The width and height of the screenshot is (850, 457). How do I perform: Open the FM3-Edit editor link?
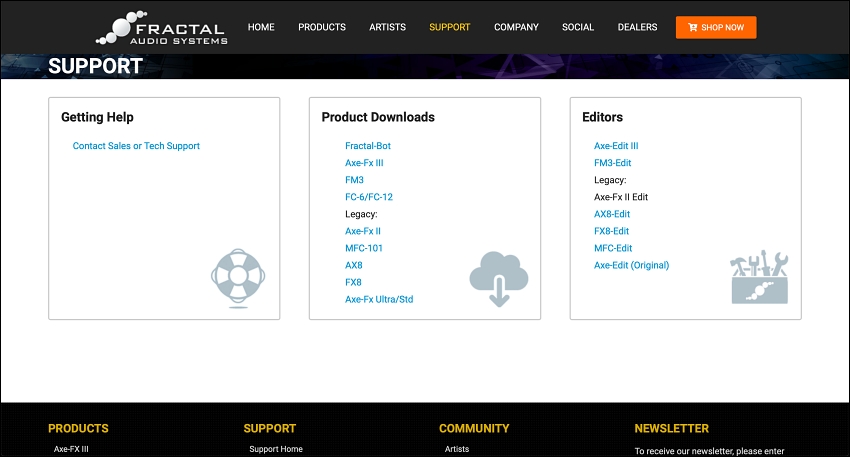[x=613, y=163]
